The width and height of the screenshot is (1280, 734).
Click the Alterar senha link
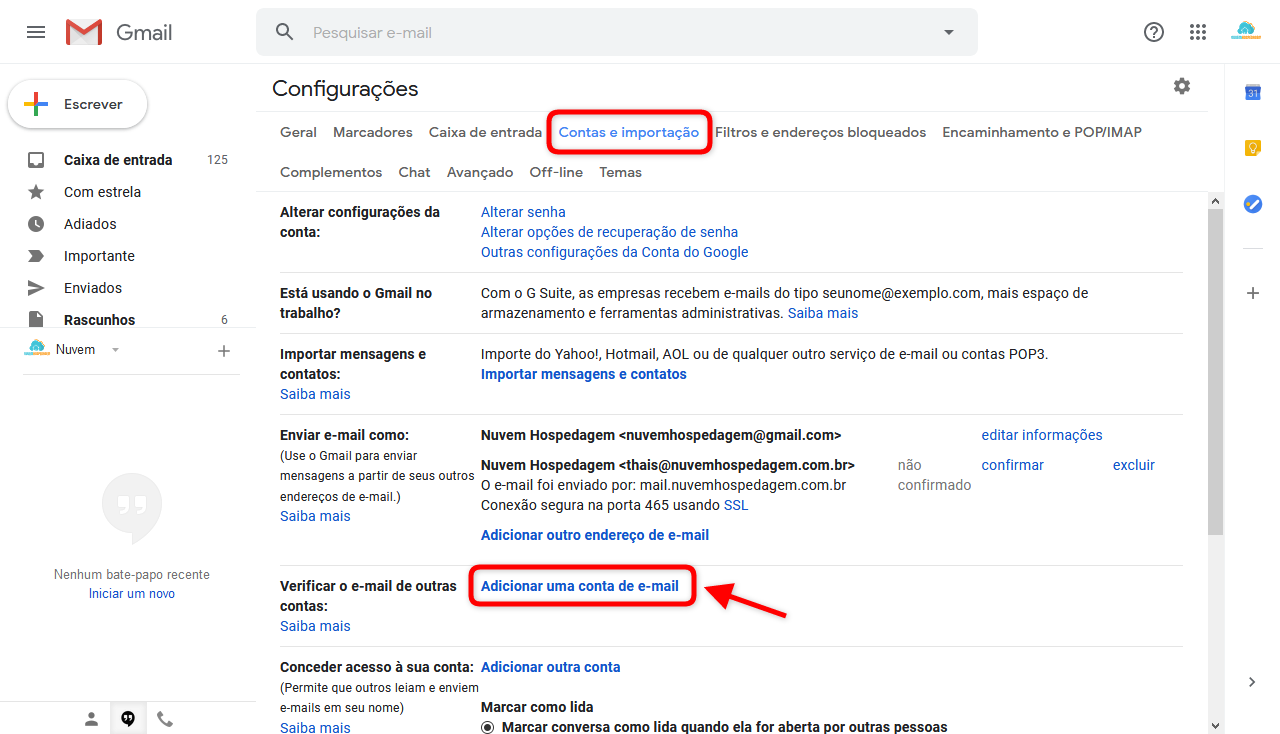point(523,212)
